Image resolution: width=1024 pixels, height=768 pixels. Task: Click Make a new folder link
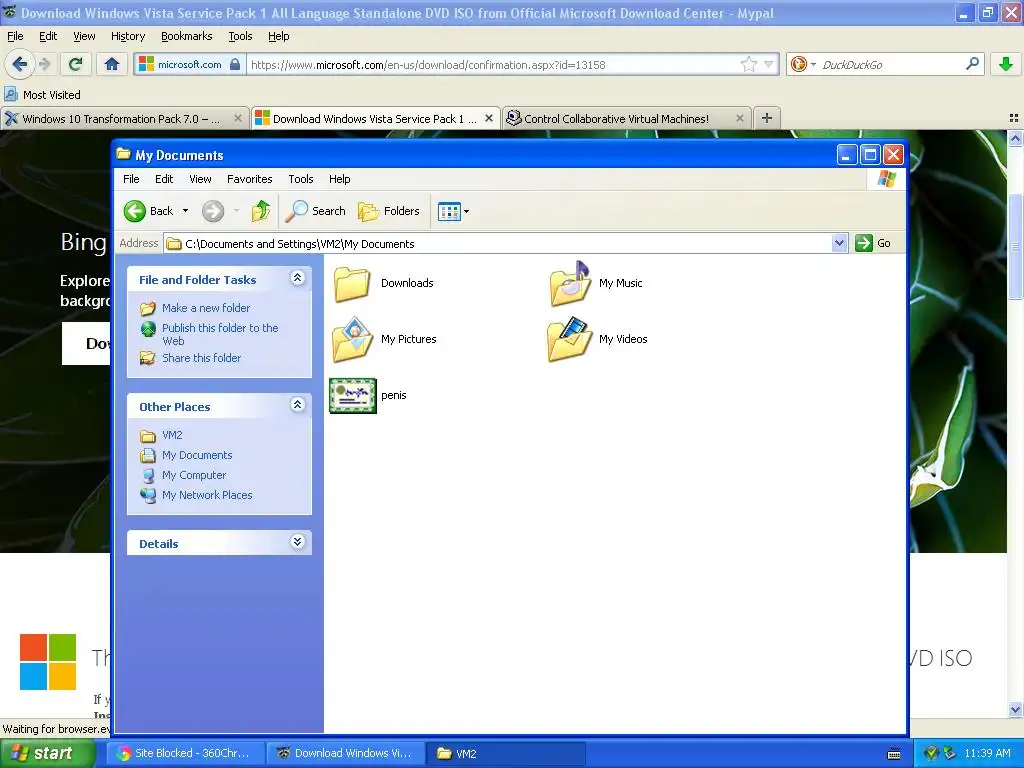tap(206, 308)
